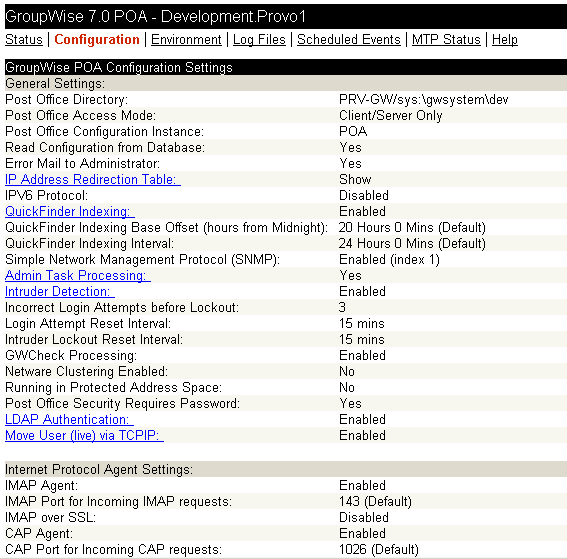567x559 pixels.
Task: Open the Log Files page
Action: click(259, 39)
